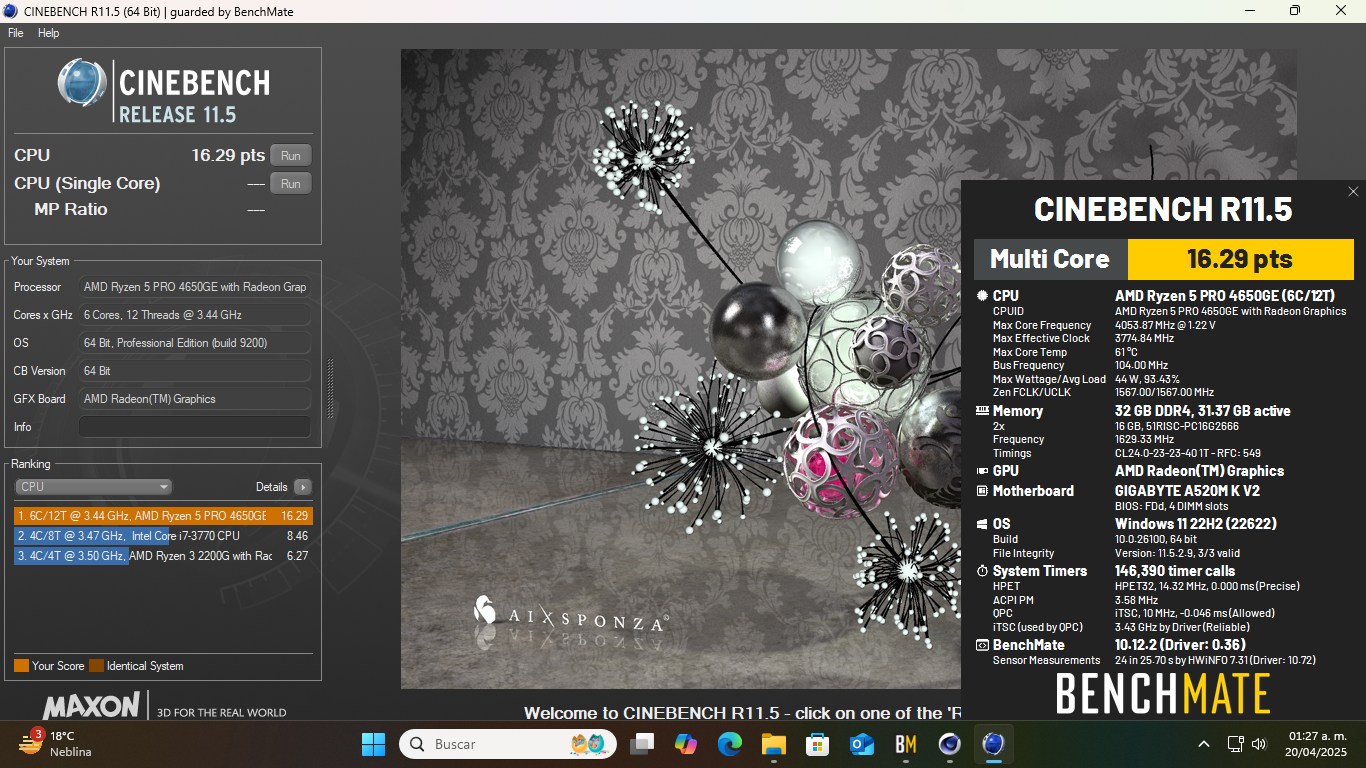Click the OS field showing Professional Edition
1366x768 pixels.
click(195, 343)
